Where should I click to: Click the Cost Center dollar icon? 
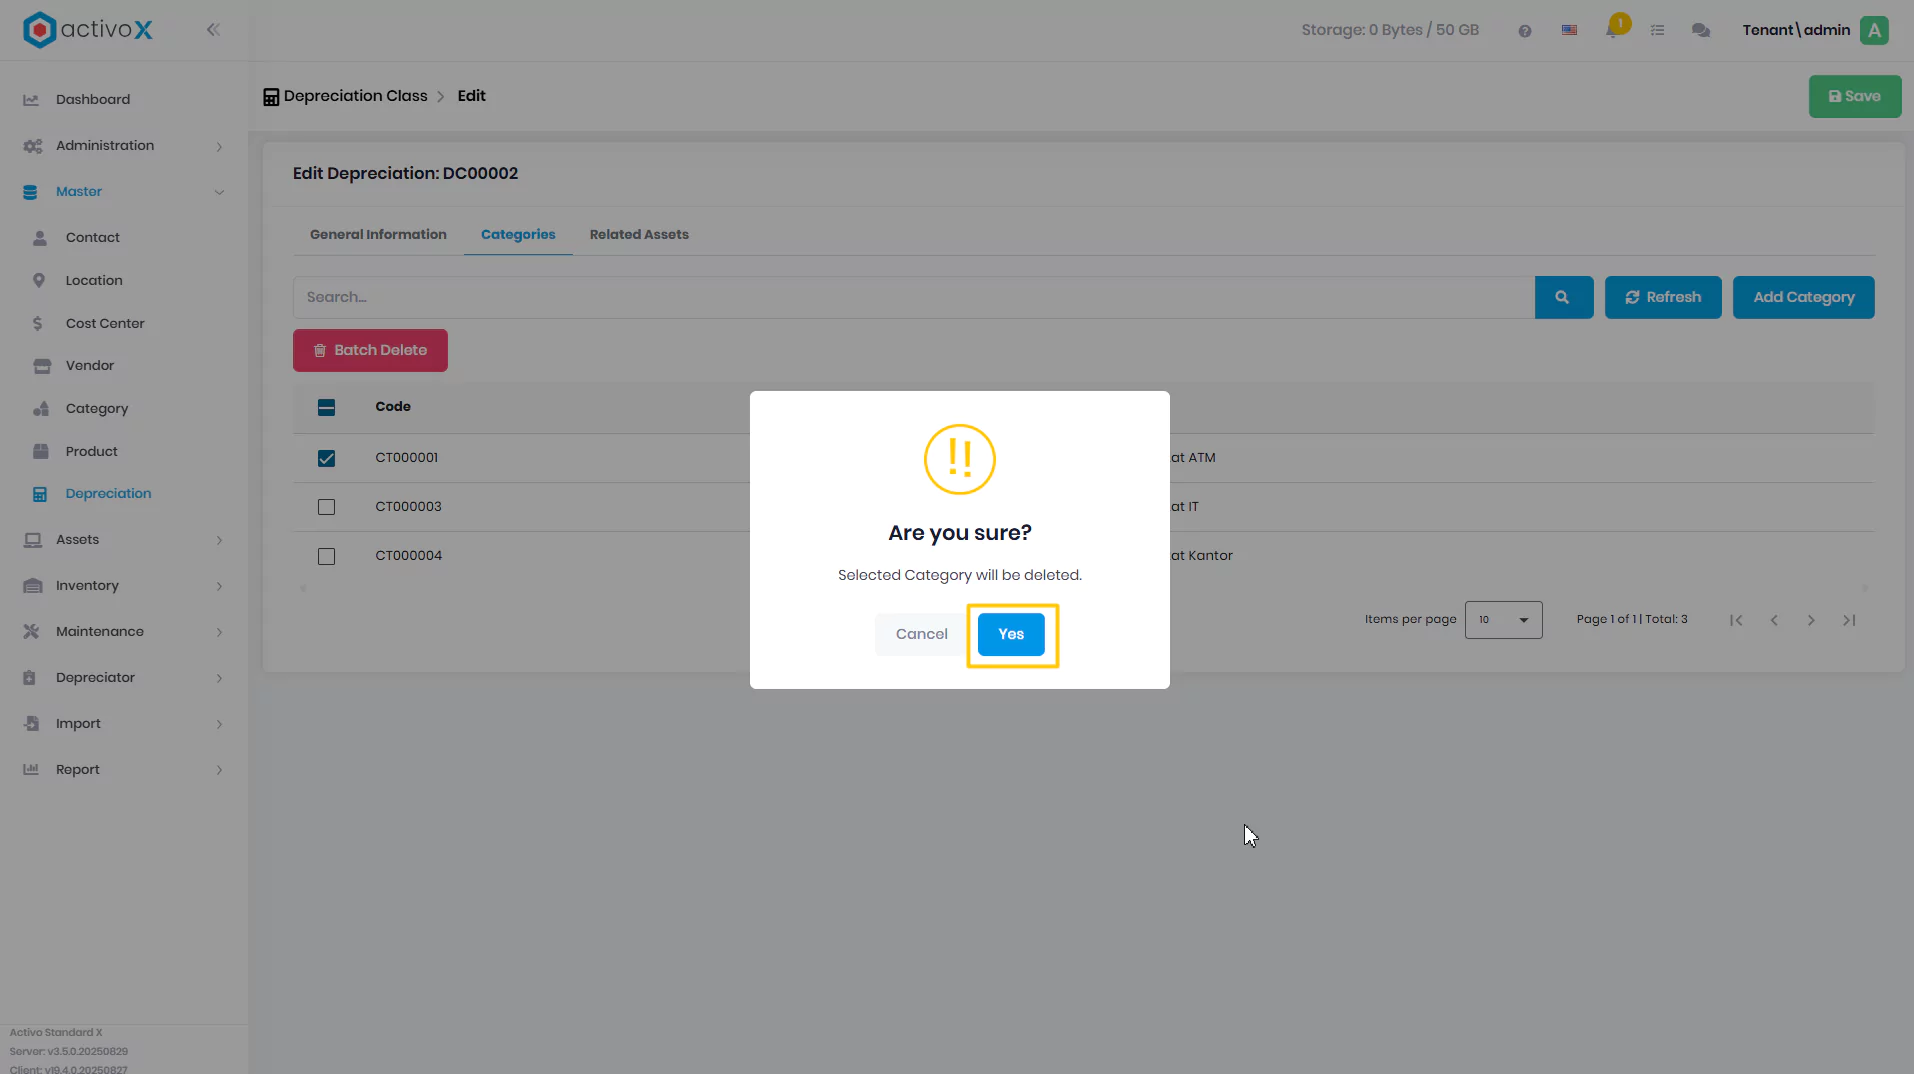38,324
